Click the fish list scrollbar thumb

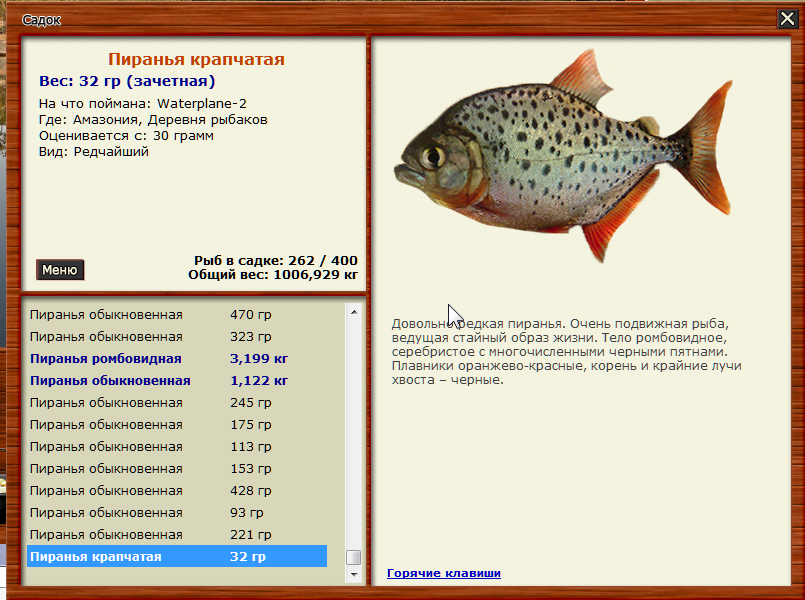354,557
